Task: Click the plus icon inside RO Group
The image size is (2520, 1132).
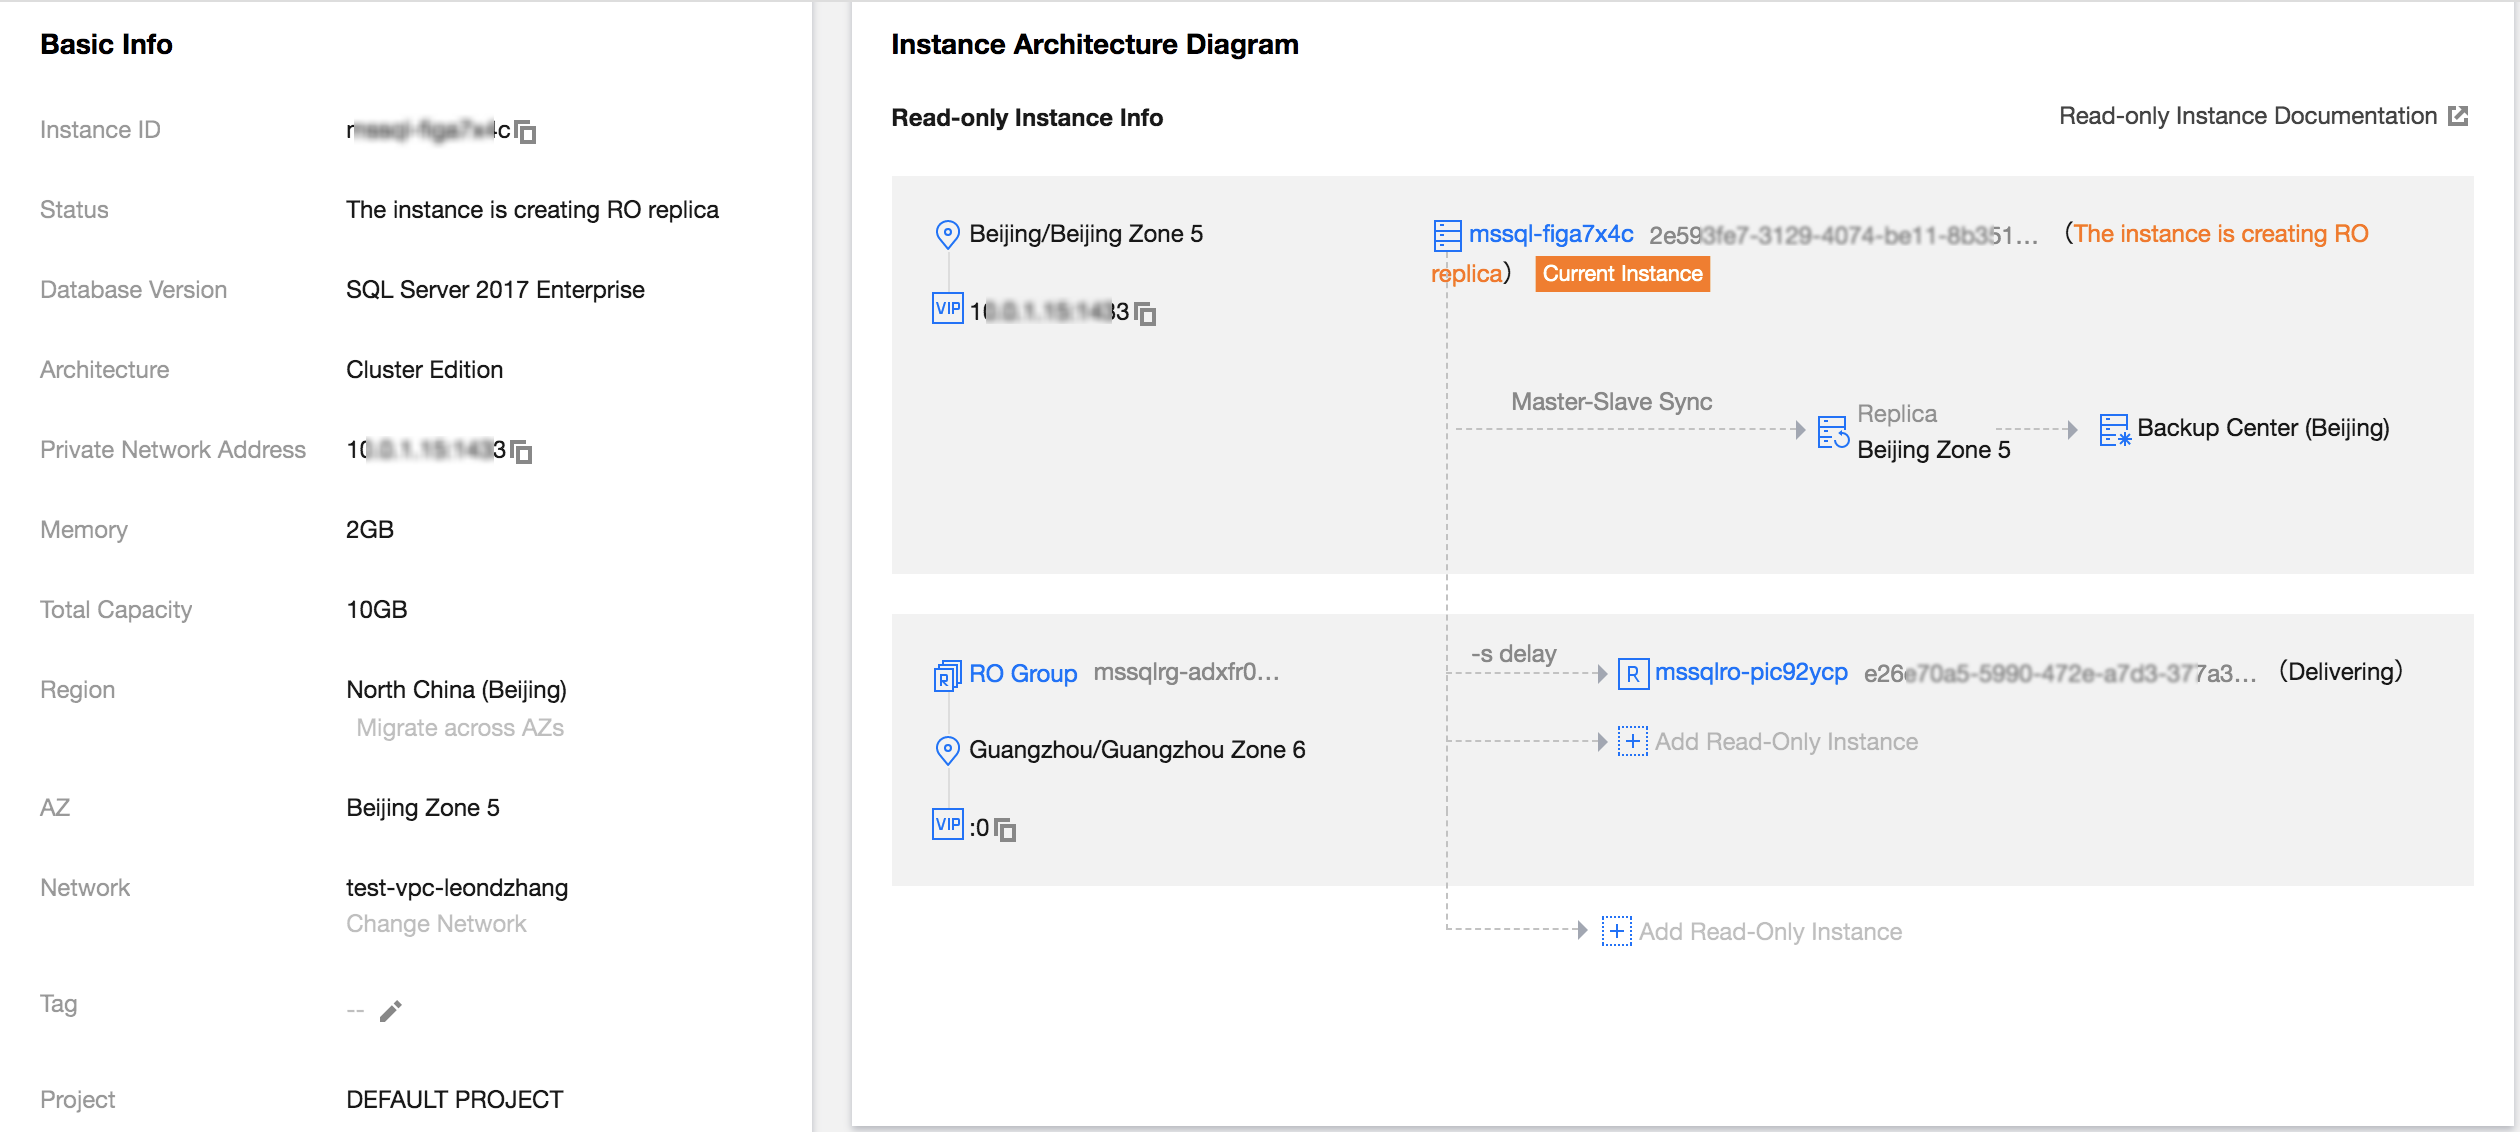Action: (1632, 741)
